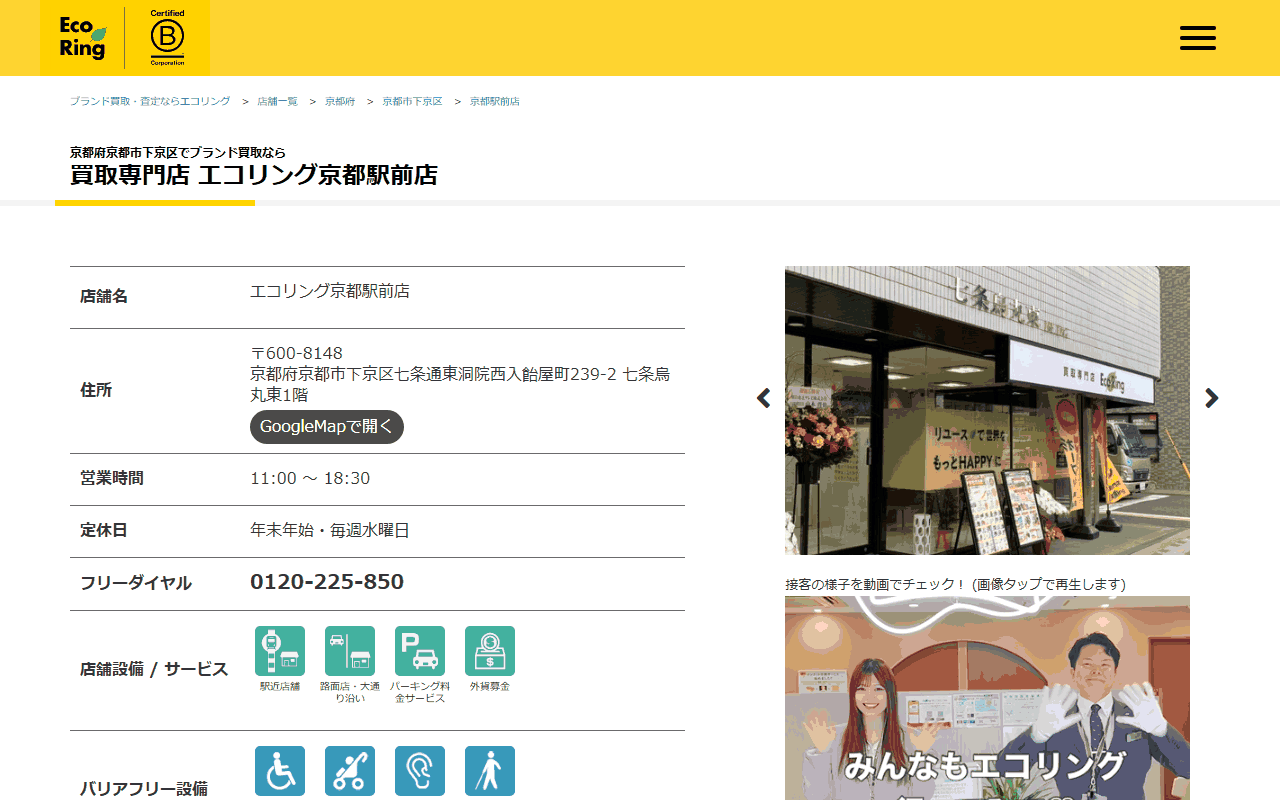The image size is (1280, 800).
Task: Click the 住所 row label
Action: pyautogui.click(x=96, y=390)
